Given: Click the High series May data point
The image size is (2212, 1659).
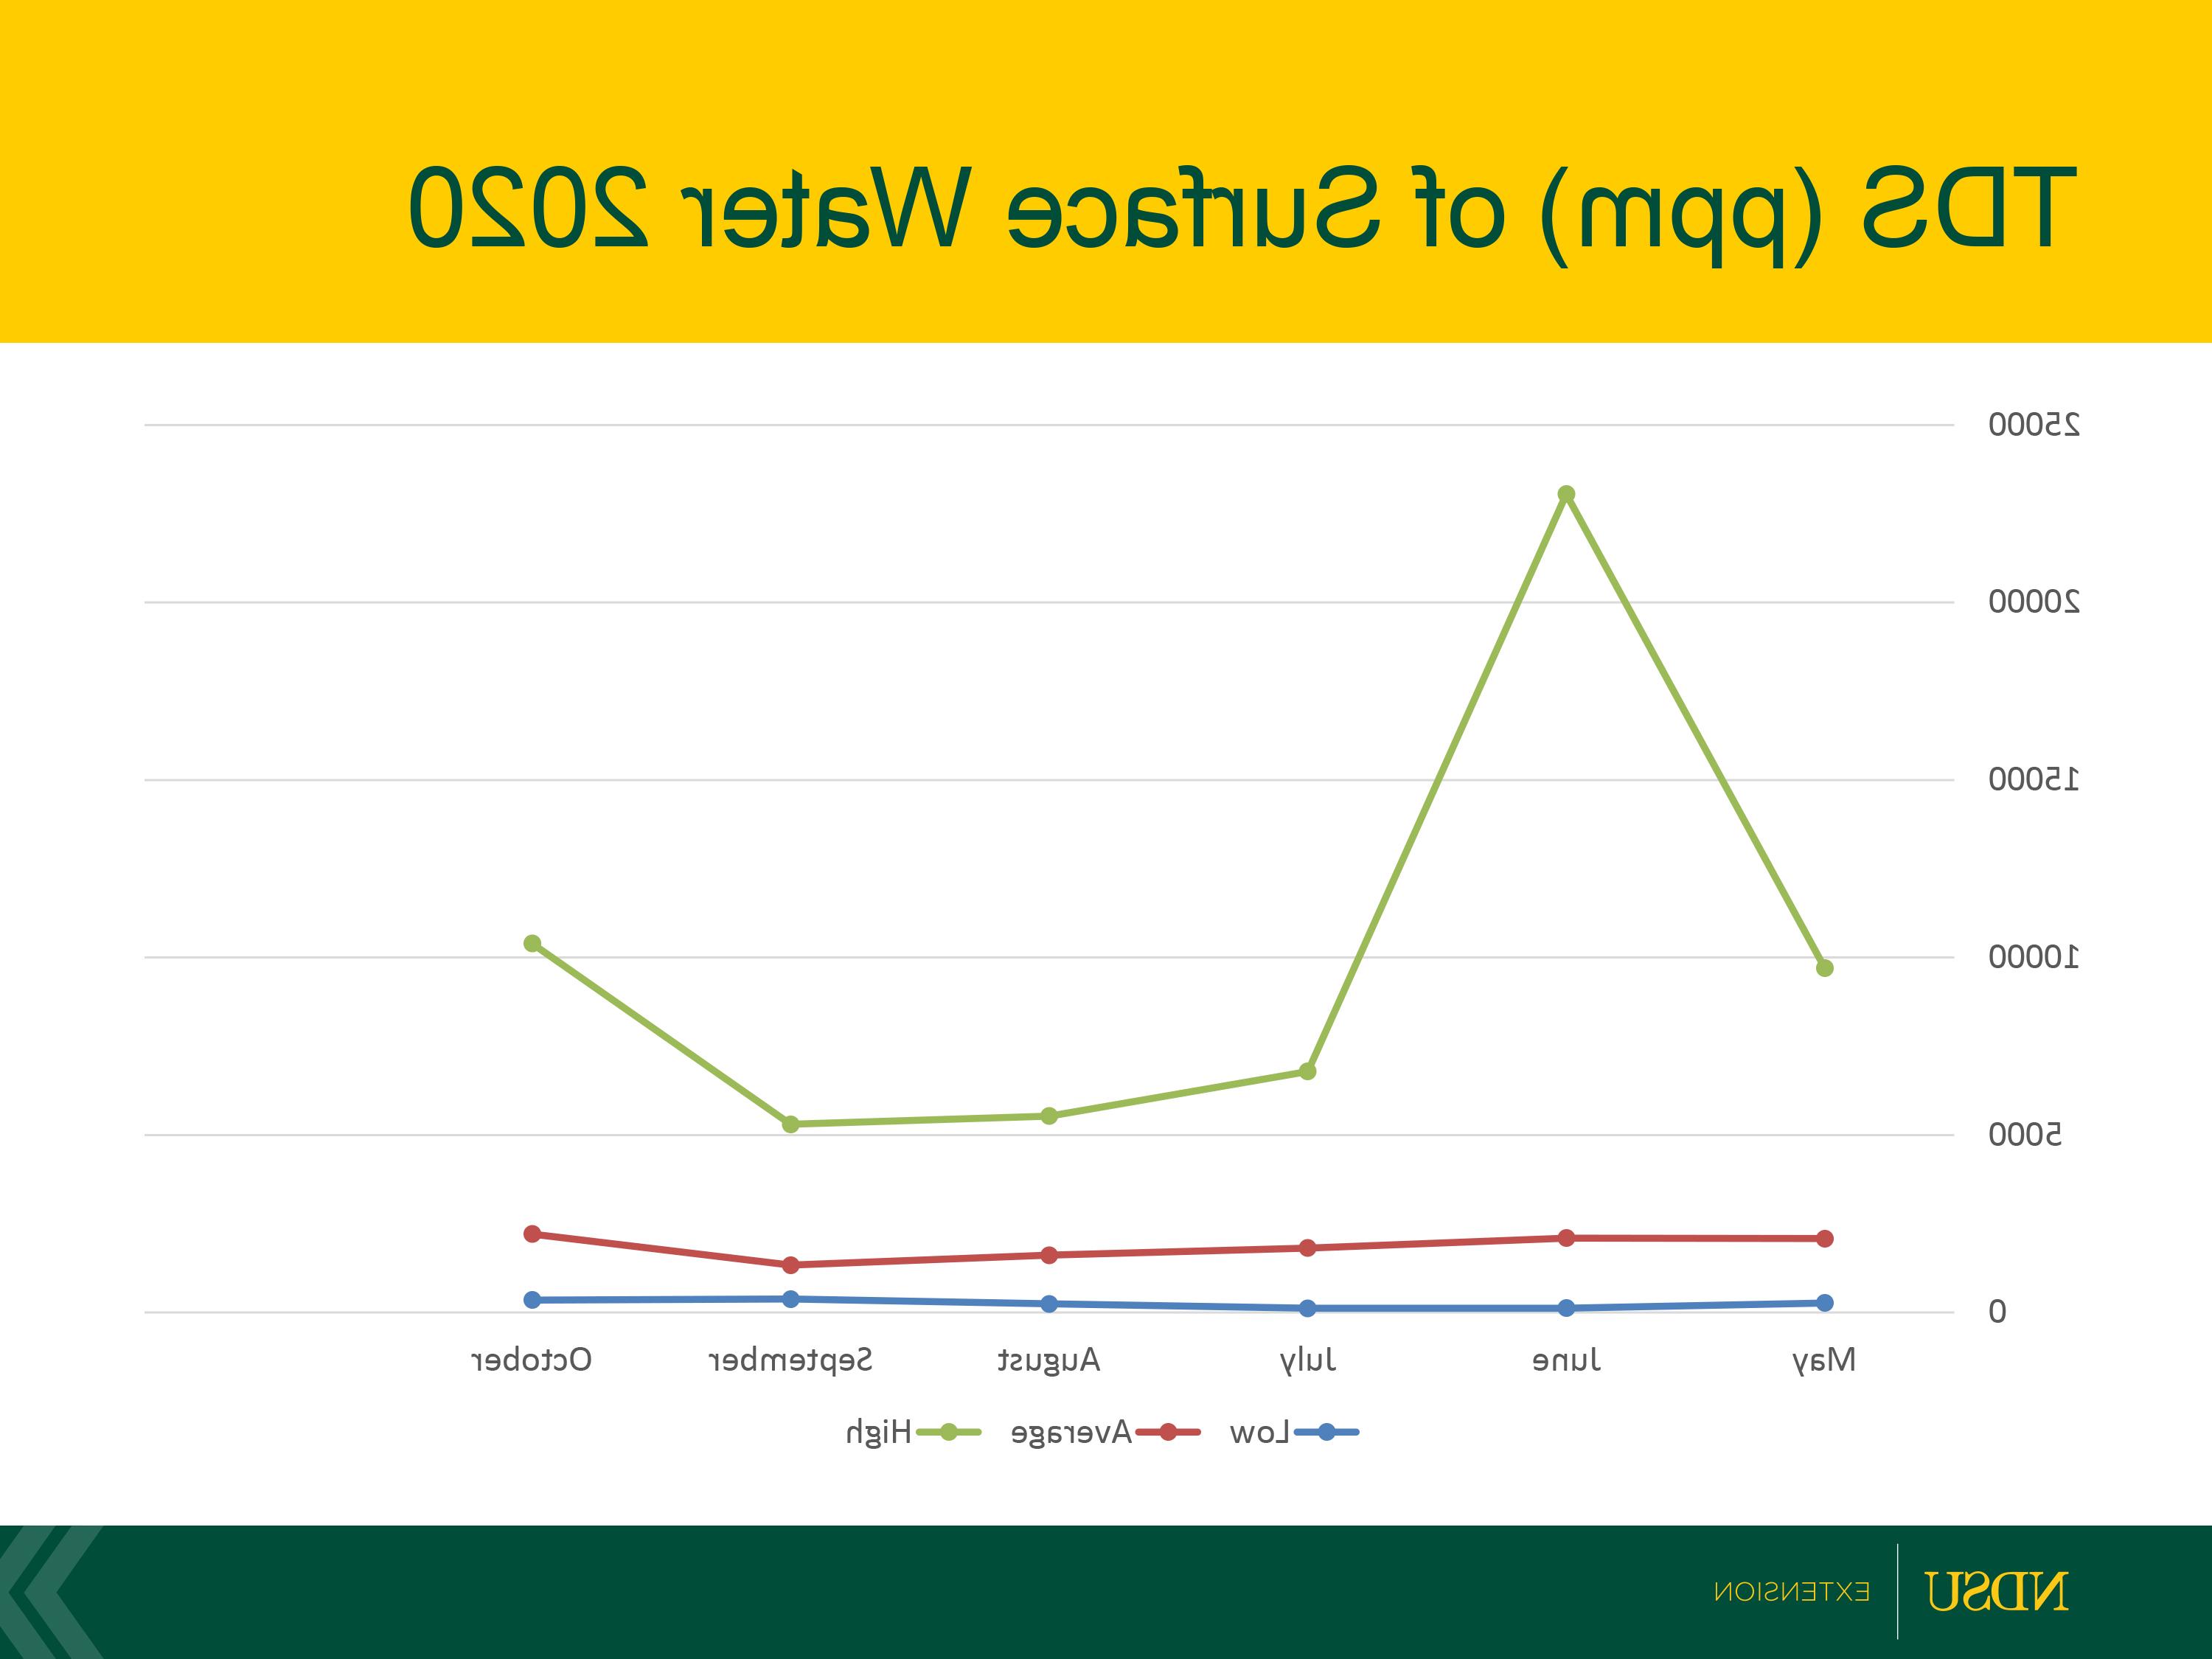Looking at the screenshot, I should click(x=1824, y=968).
